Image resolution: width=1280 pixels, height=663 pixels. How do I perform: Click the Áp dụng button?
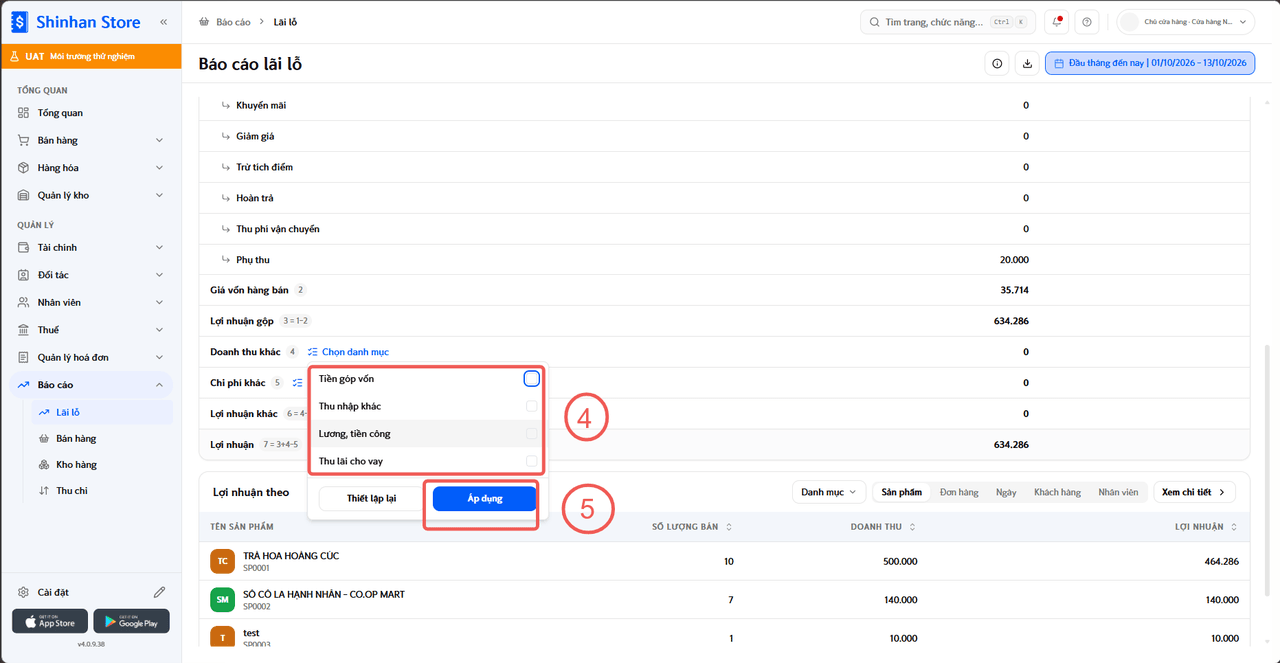point(485,498)
